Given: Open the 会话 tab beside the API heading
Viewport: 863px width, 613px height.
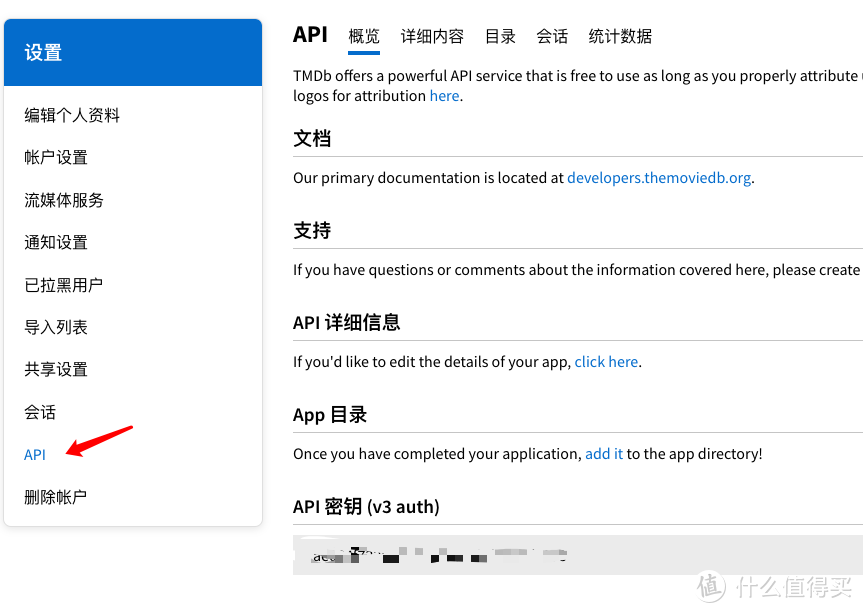Looking at the screenshot, I should [552, 36].
